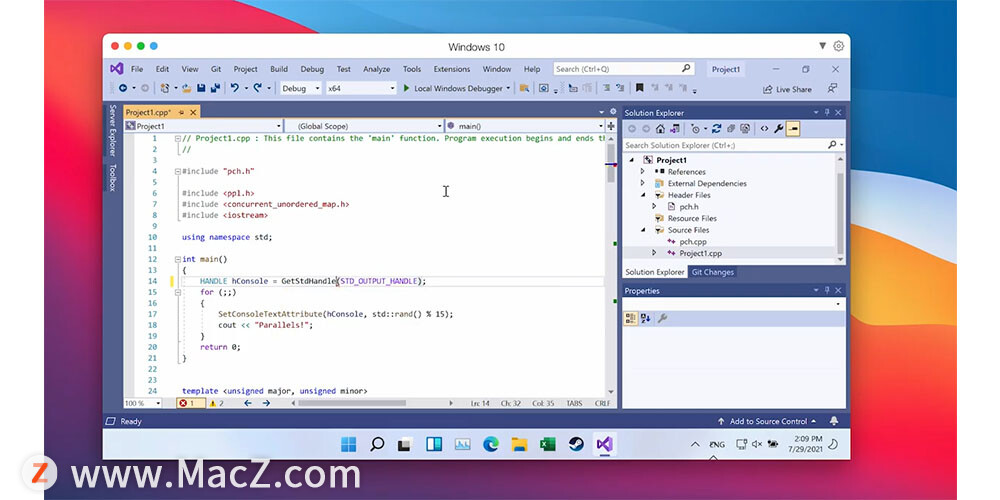
Task: Refresh Solution Explorer with the sync icon
Action: coord(716,129)
